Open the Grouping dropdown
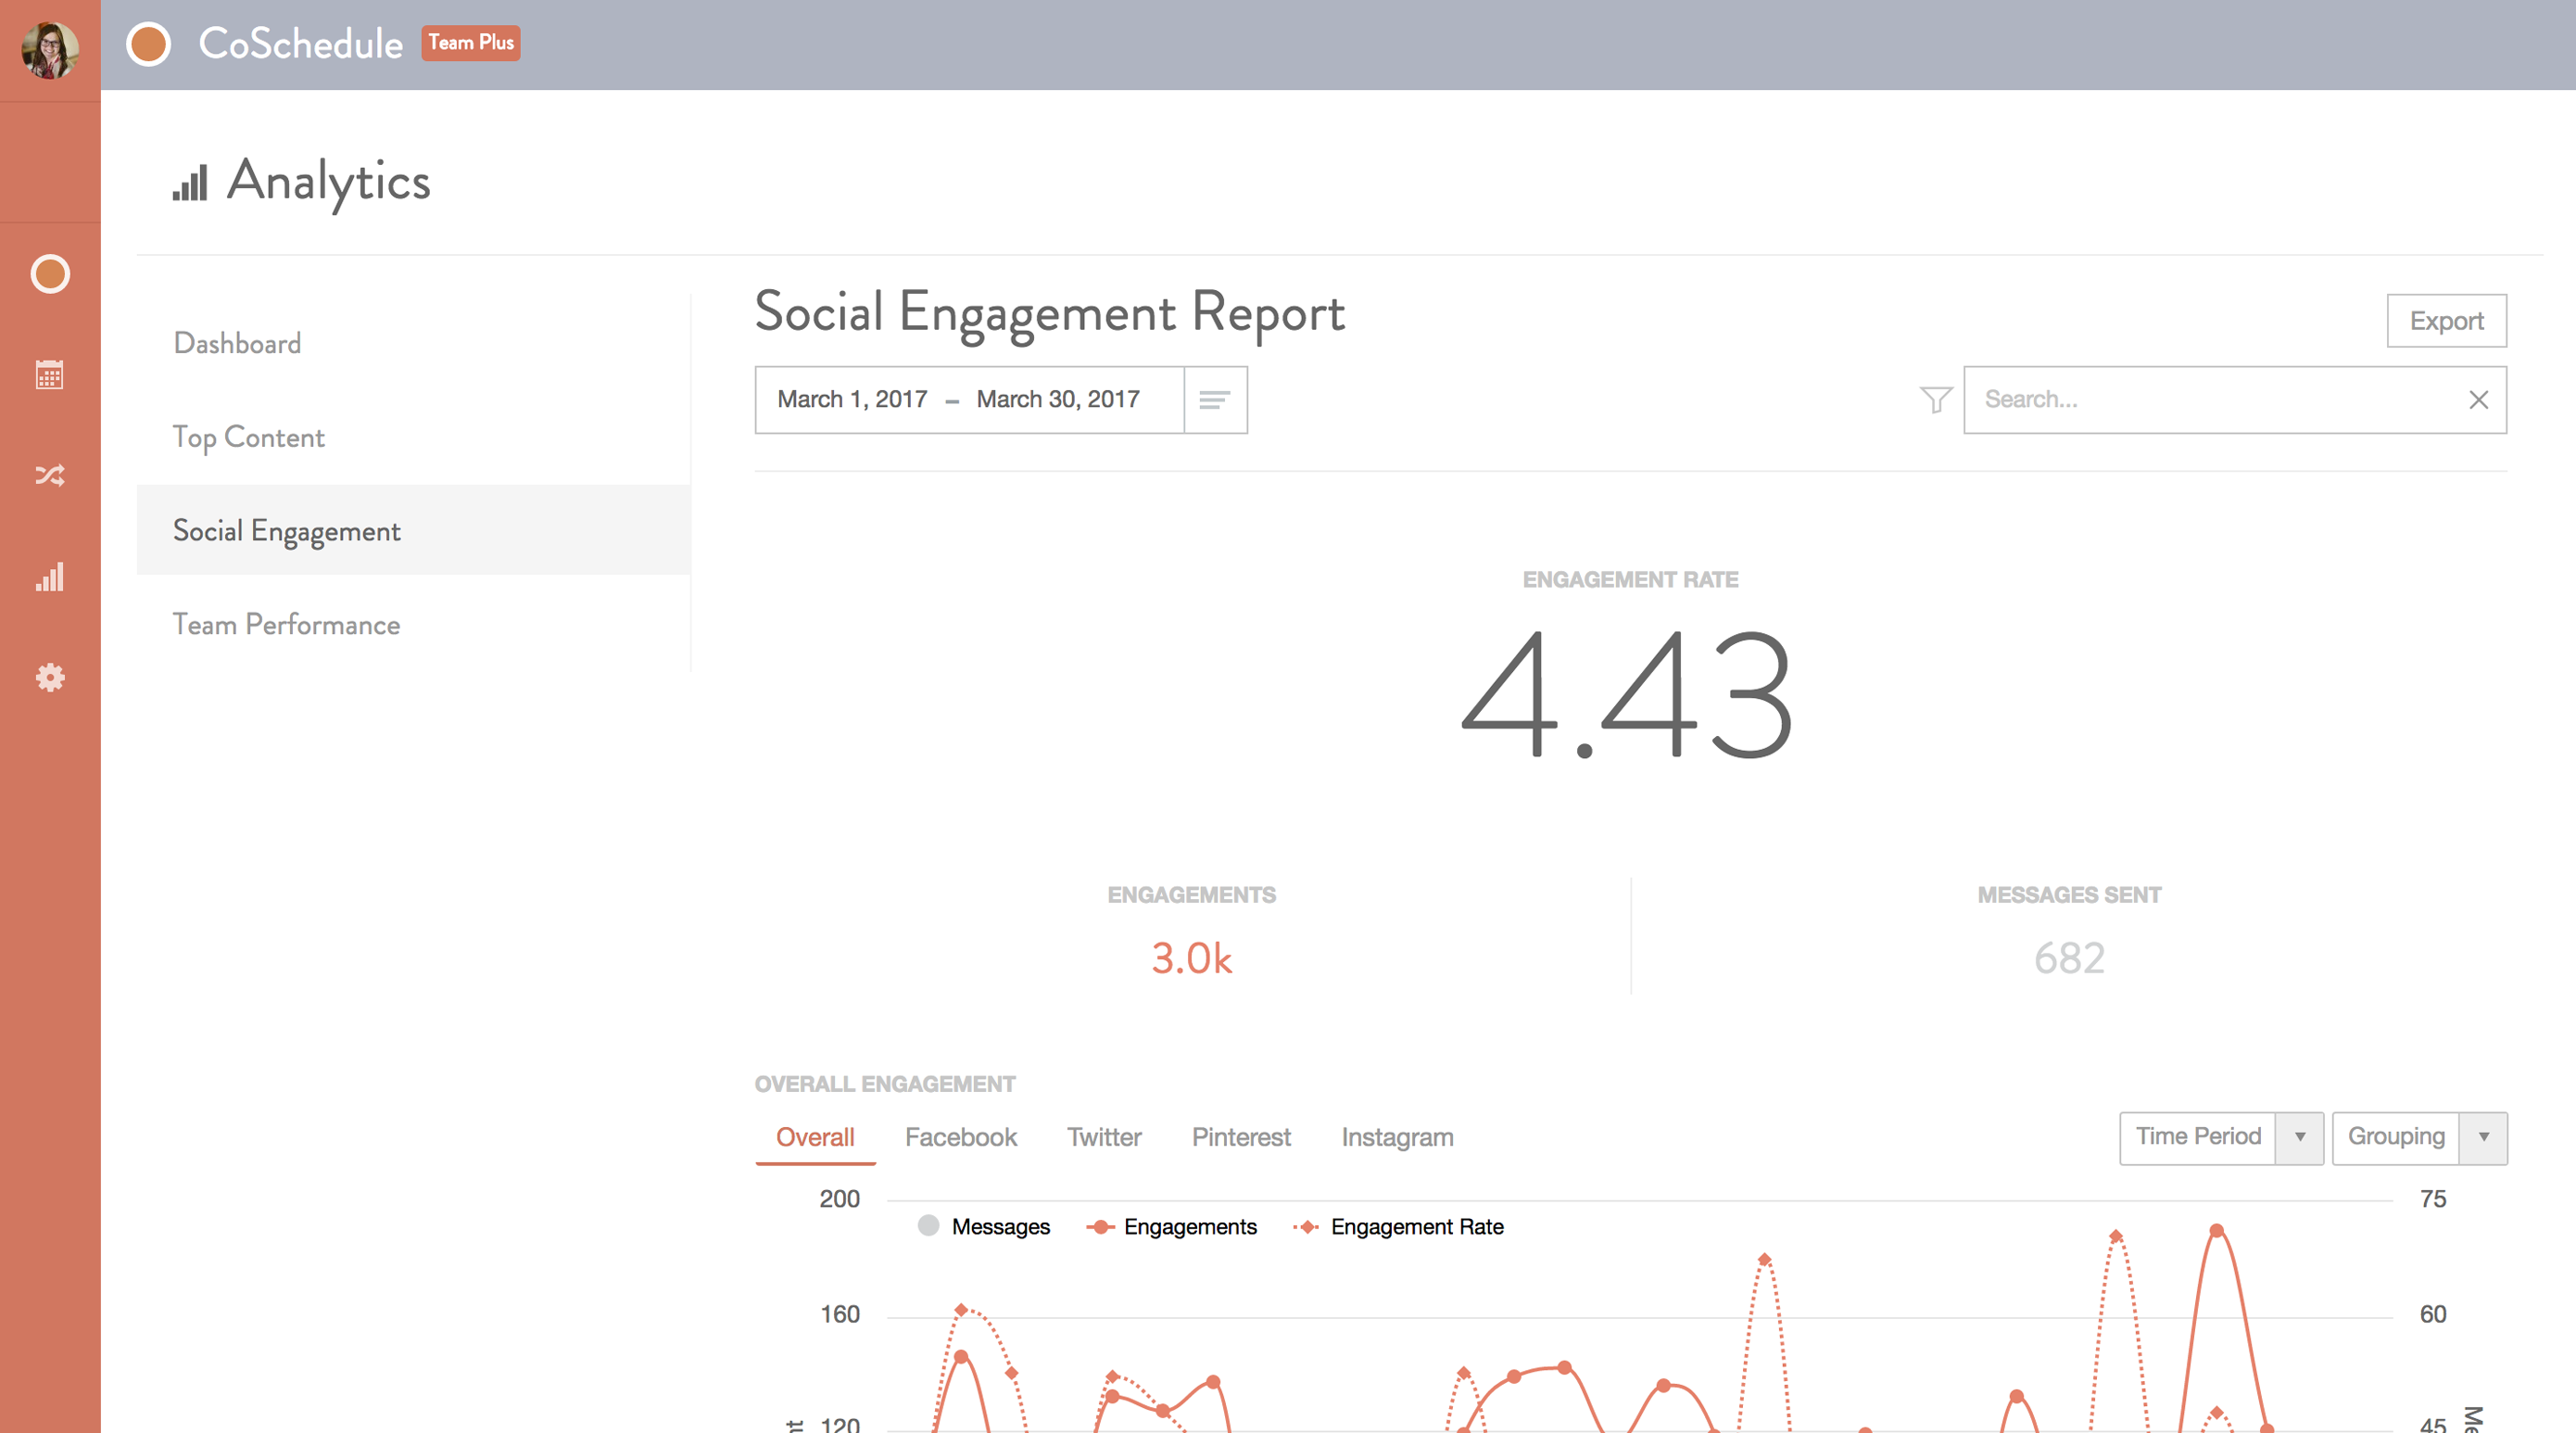This screenshot has height=1433, width=2576. pos(2419,1137)
